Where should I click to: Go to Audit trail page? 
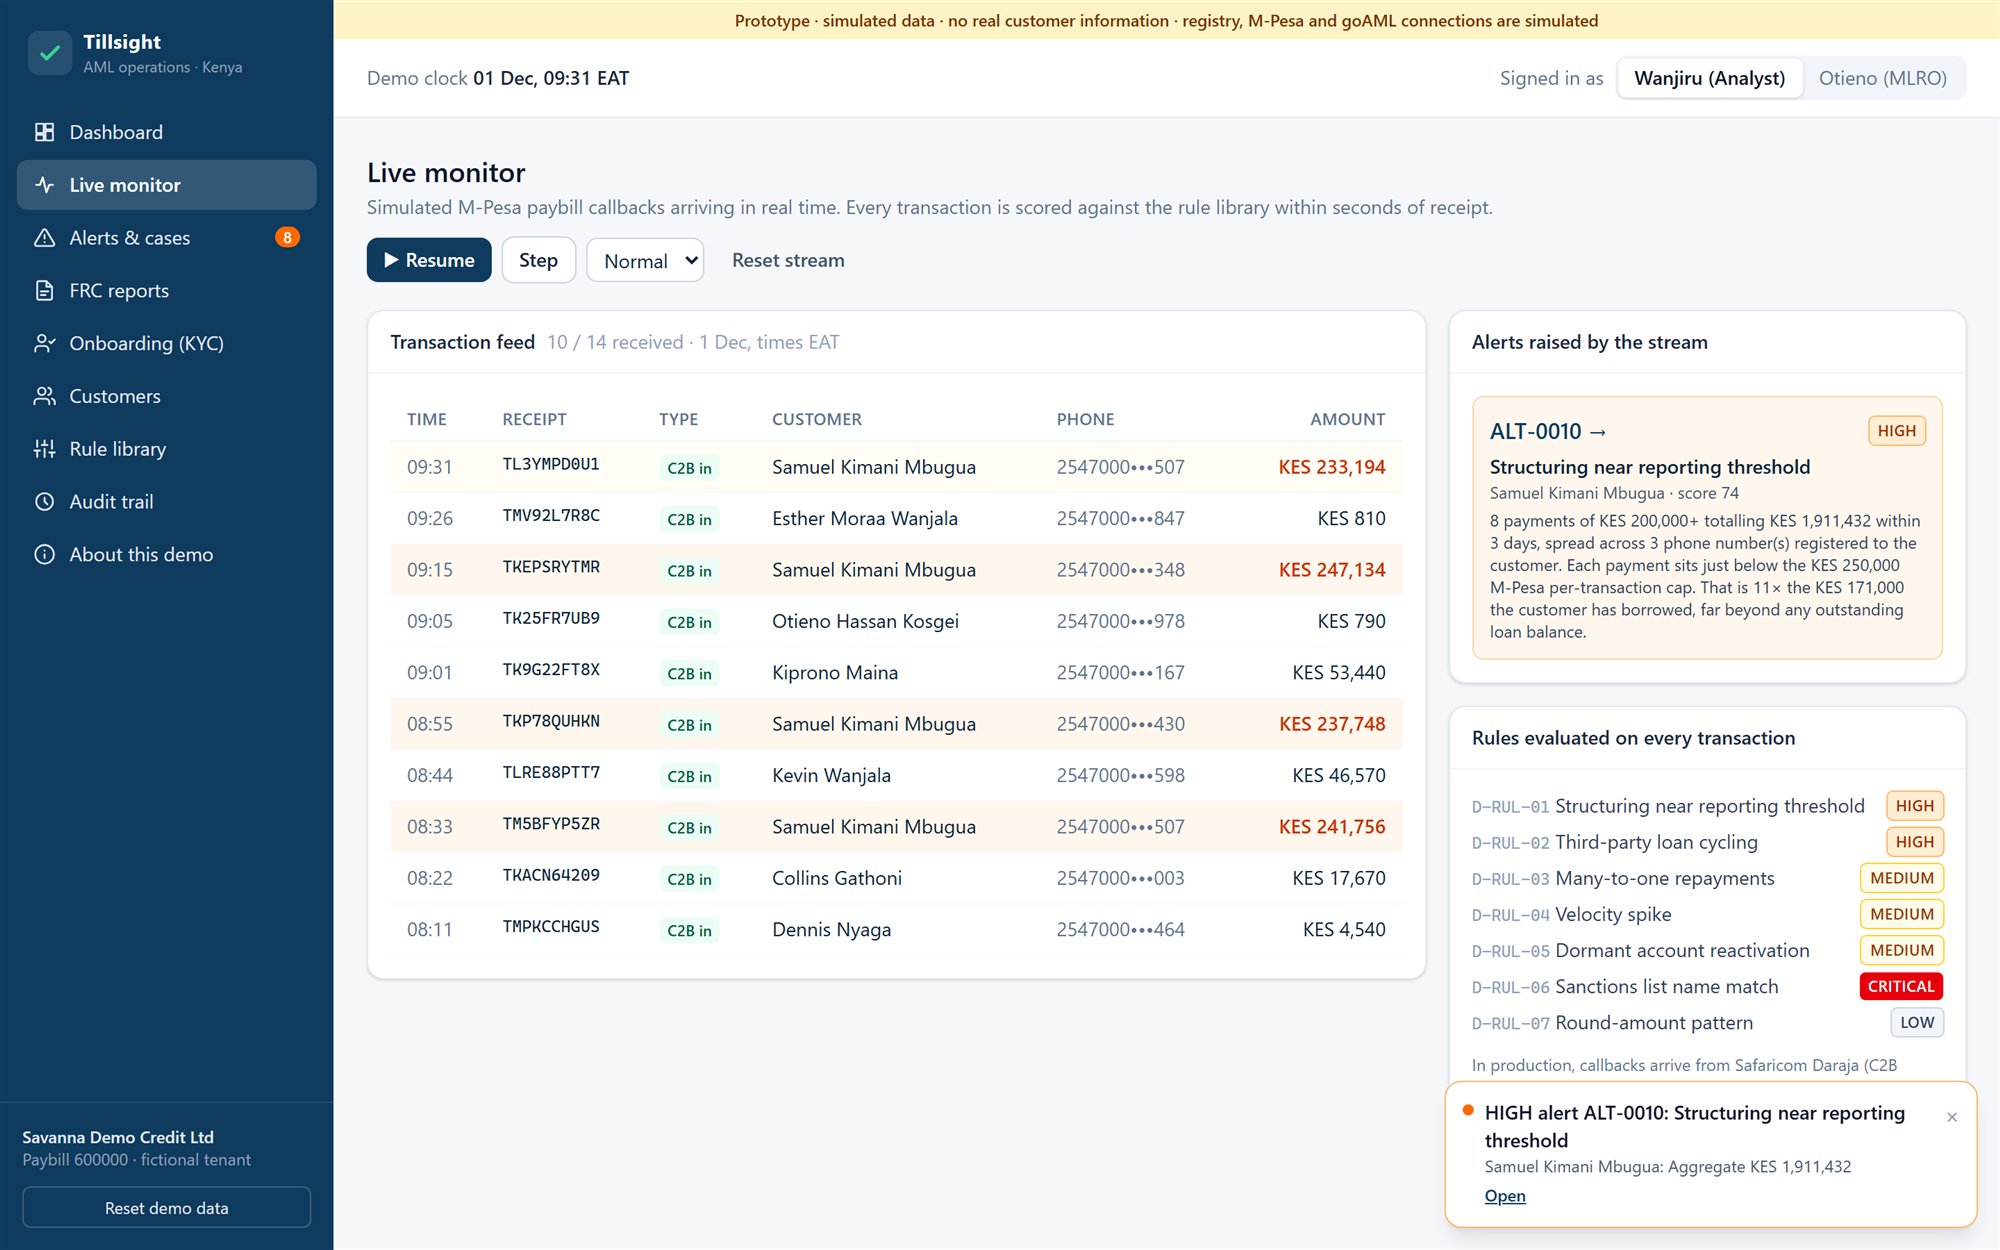pos(167,502)
